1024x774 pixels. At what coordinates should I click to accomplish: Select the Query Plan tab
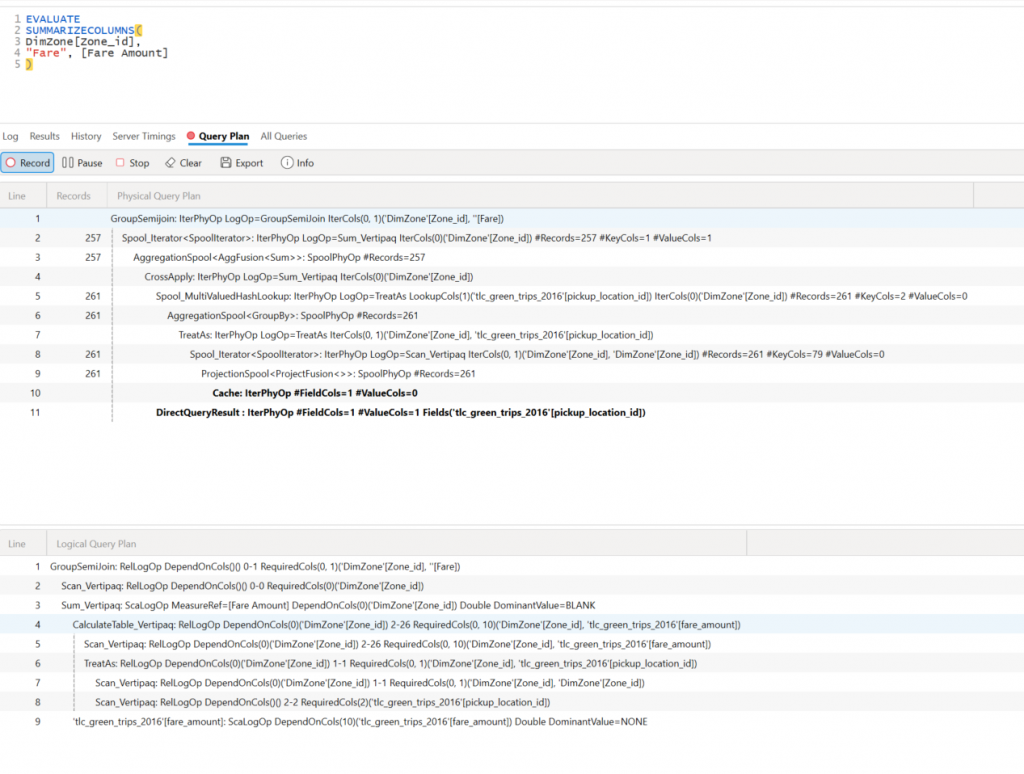pos(223,136)
